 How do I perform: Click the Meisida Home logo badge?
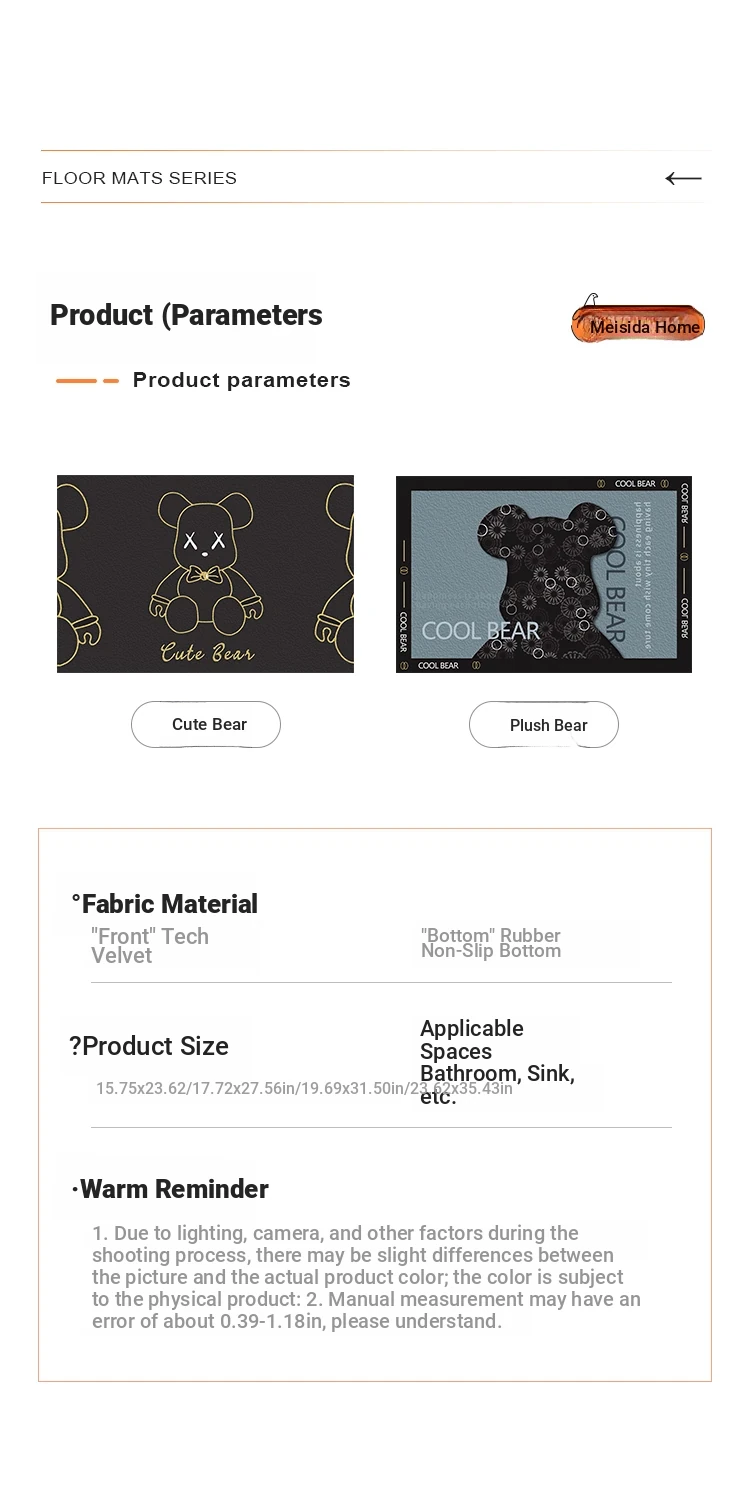[x=638, y=320]
